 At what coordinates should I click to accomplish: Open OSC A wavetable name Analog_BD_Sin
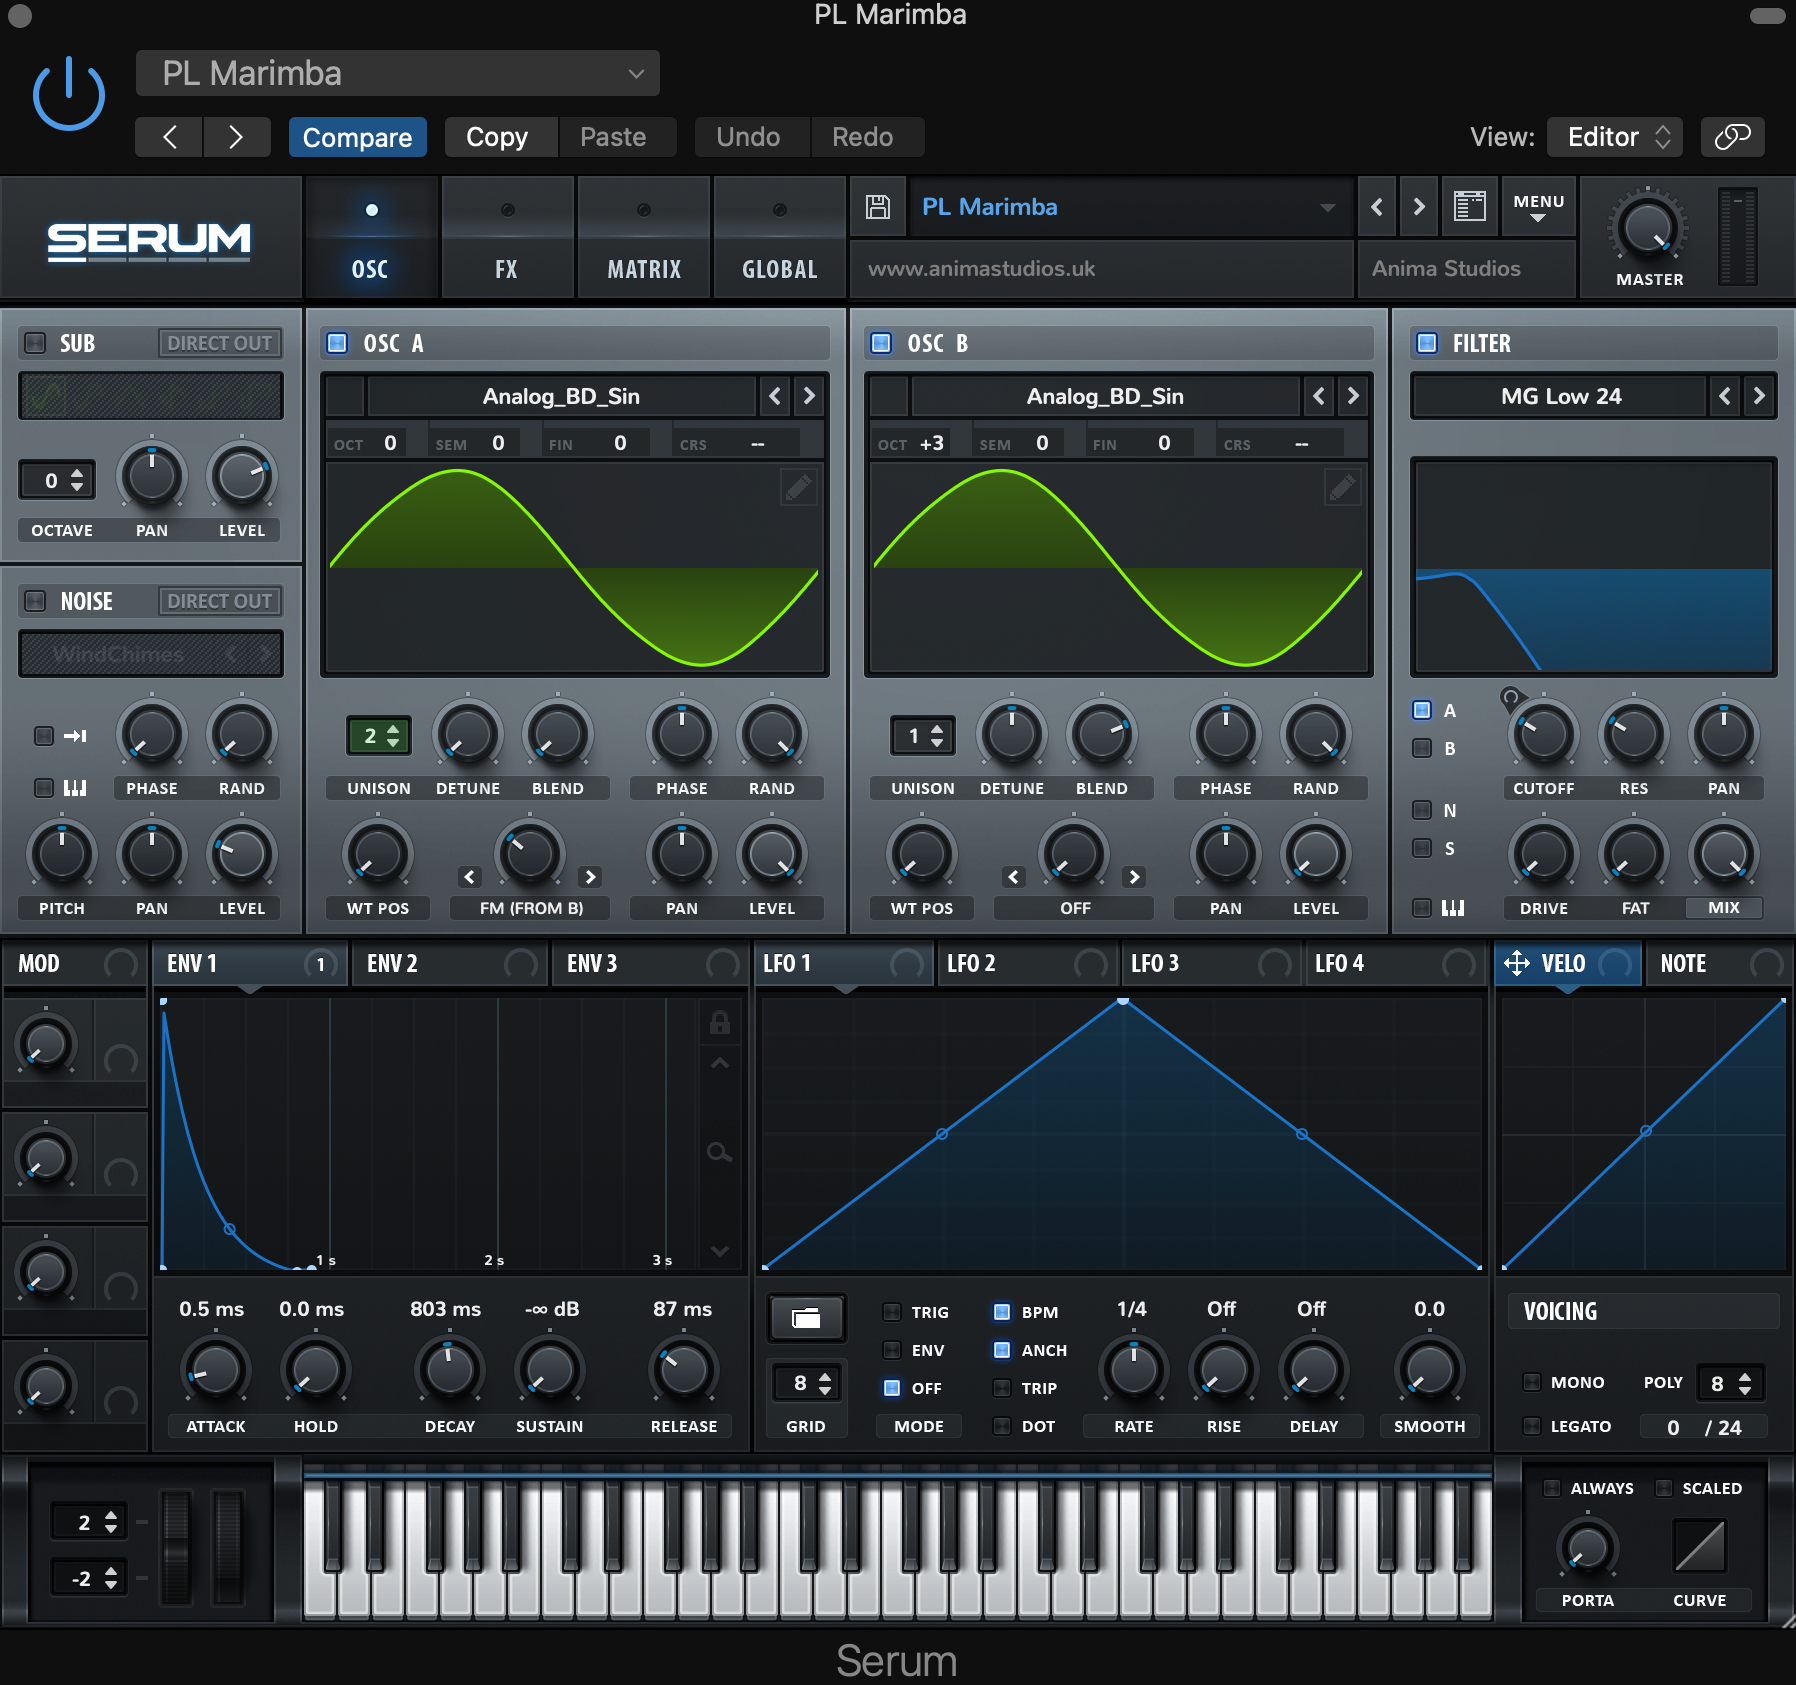pyautogui.click(x=561, y=396)
